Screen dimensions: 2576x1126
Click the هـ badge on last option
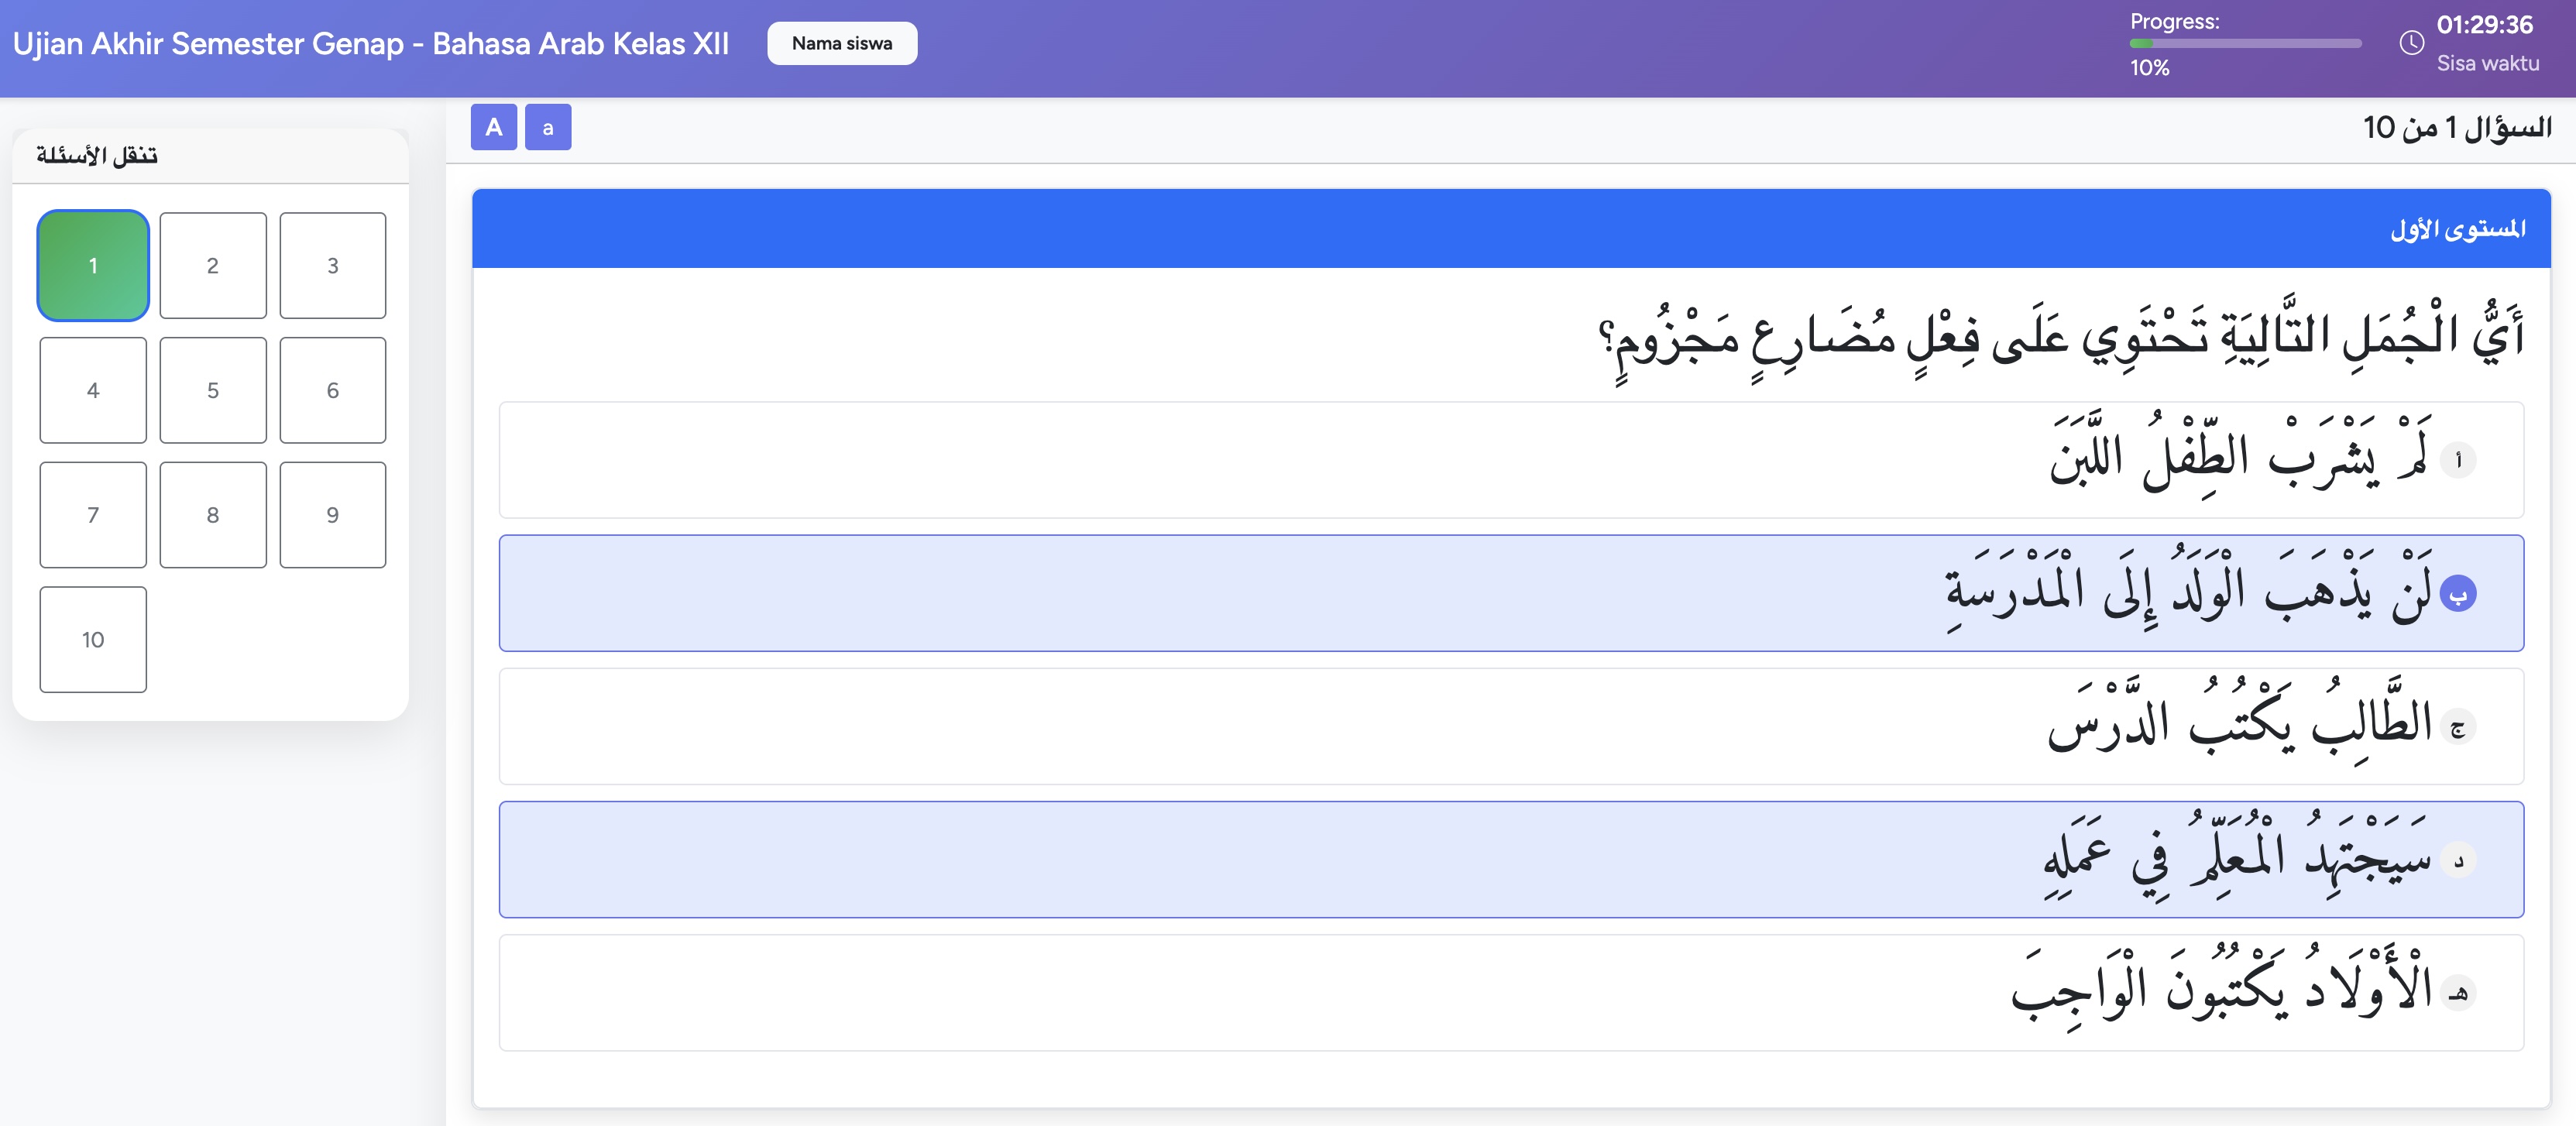[x=2460, y=993]
